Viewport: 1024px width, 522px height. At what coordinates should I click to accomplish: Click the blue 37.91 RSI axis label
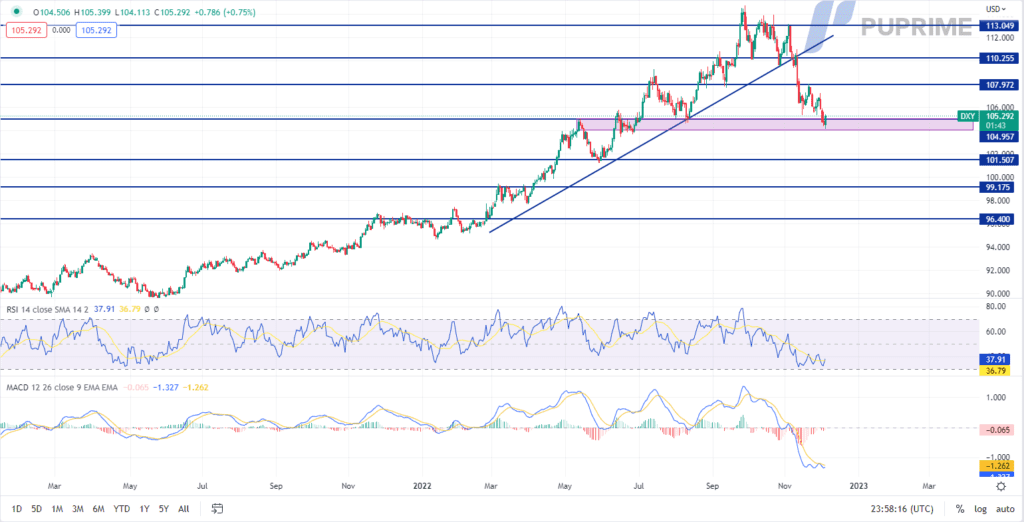[997, 359]
